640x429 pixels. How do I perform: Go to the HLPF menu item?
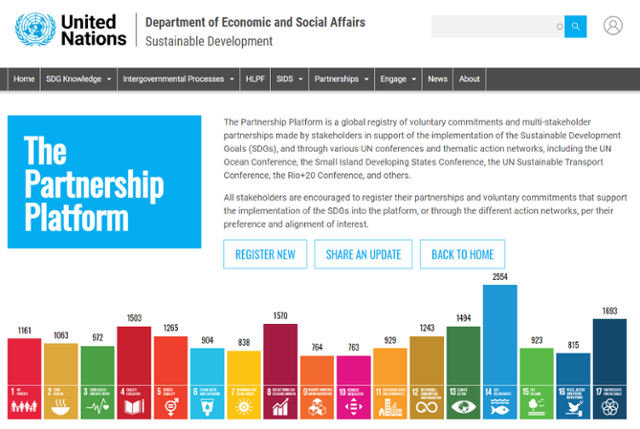coord(256,79)
